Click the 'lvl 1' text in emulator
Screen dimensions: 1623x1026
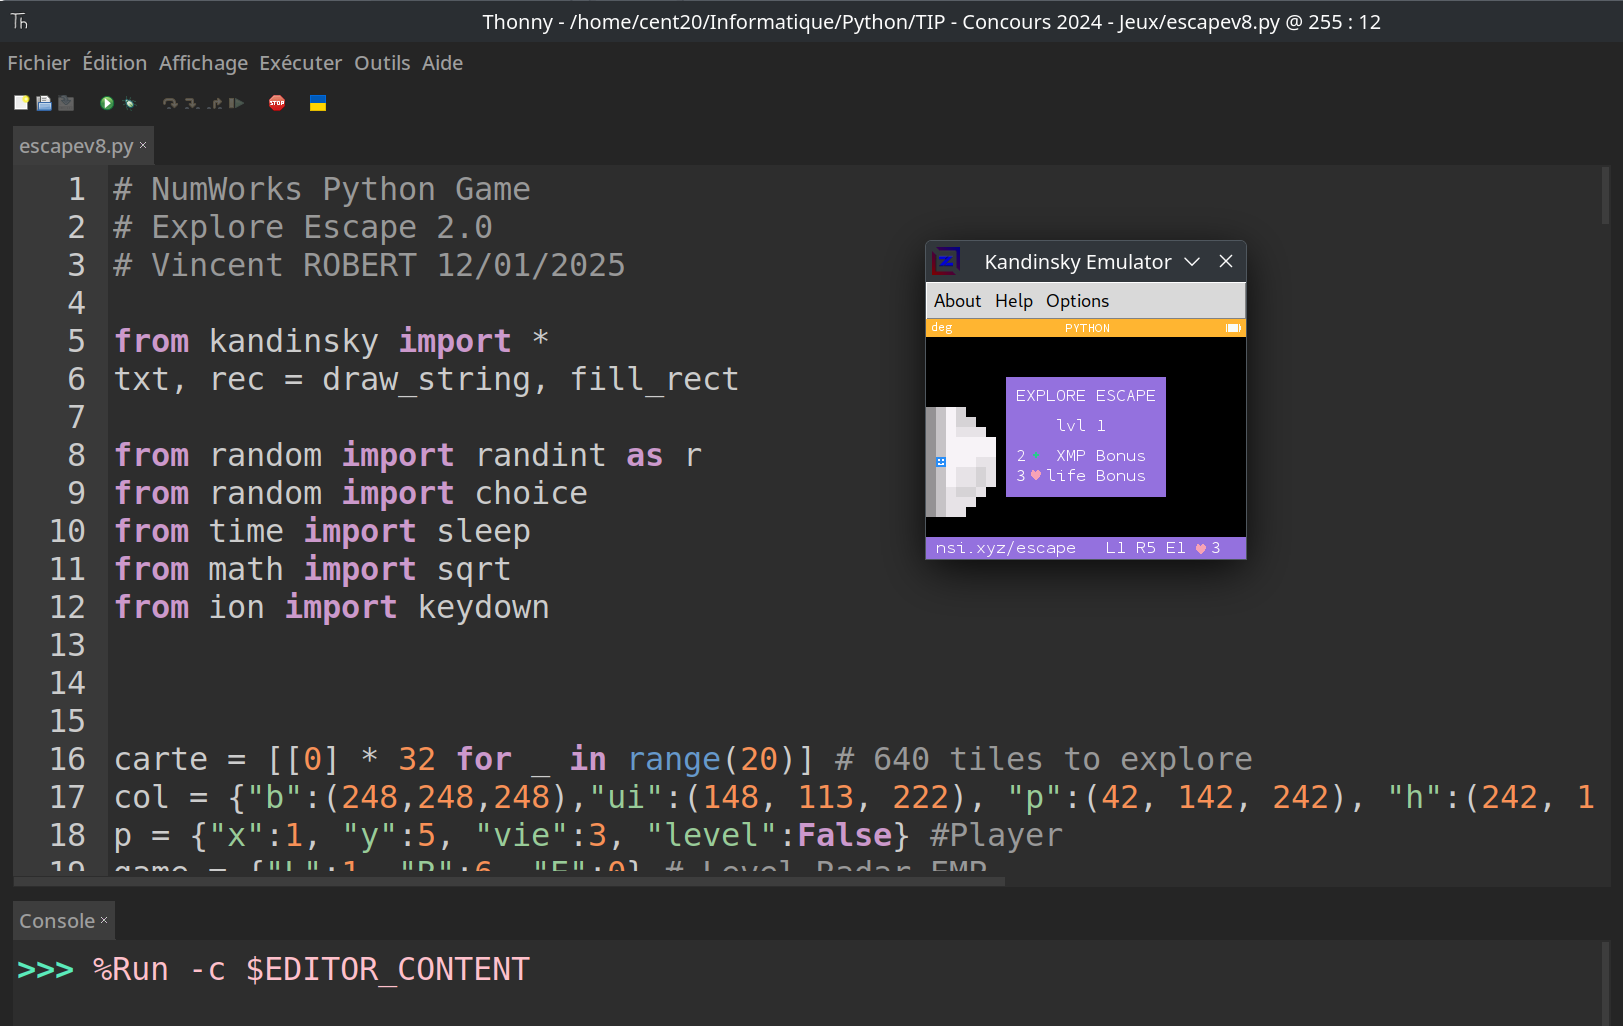tap(1081, 426)
